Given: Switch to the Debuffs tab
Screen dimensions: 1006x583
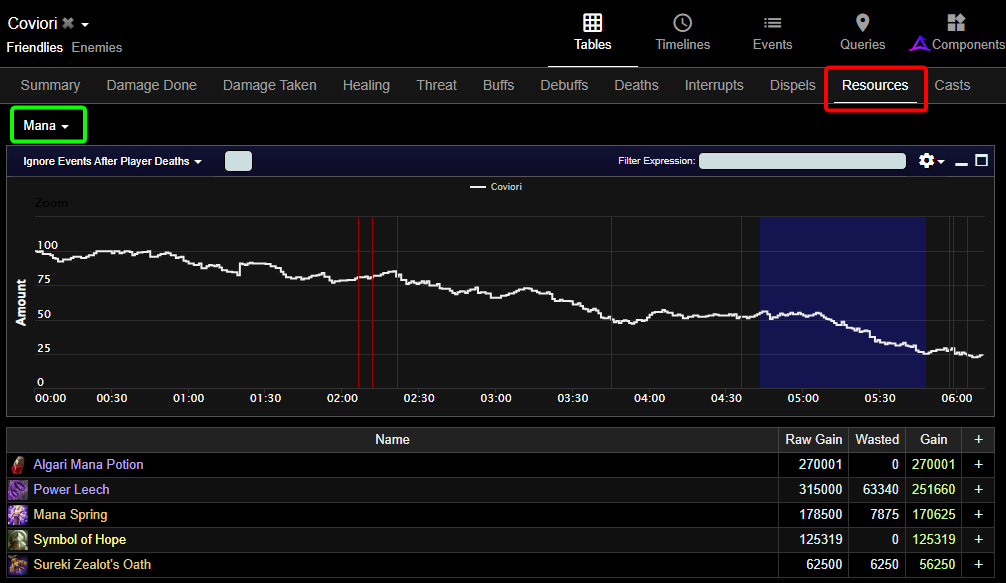Looking at the screenshot, I should (564, 85).
